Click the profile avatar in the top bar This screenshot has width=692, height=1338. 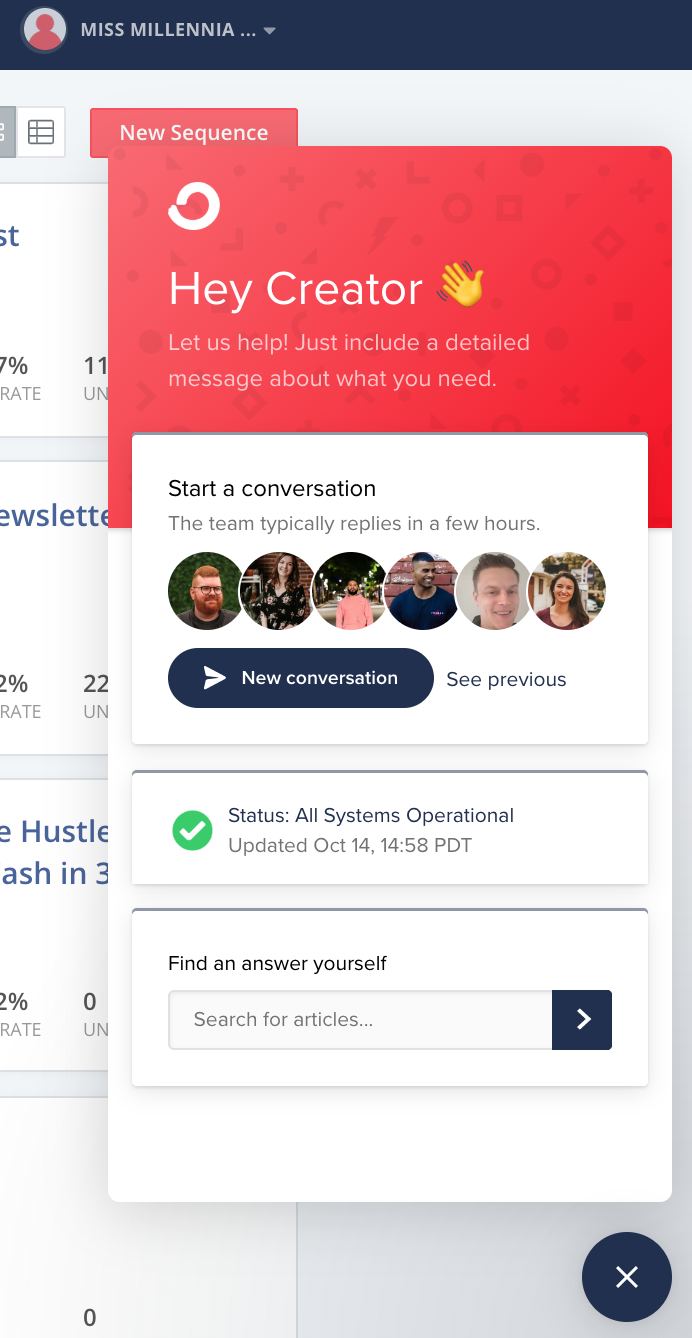tap(44, 29)
